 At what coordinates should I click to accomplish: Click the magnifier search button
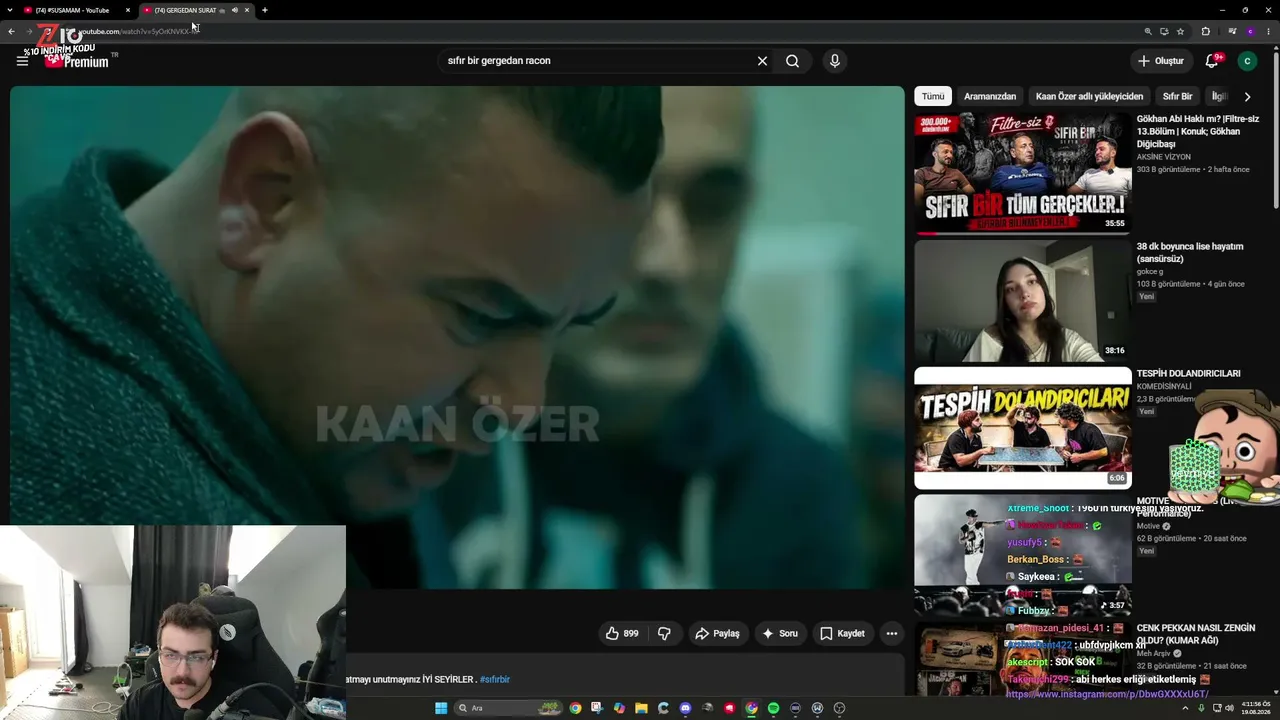pos(792,61)
